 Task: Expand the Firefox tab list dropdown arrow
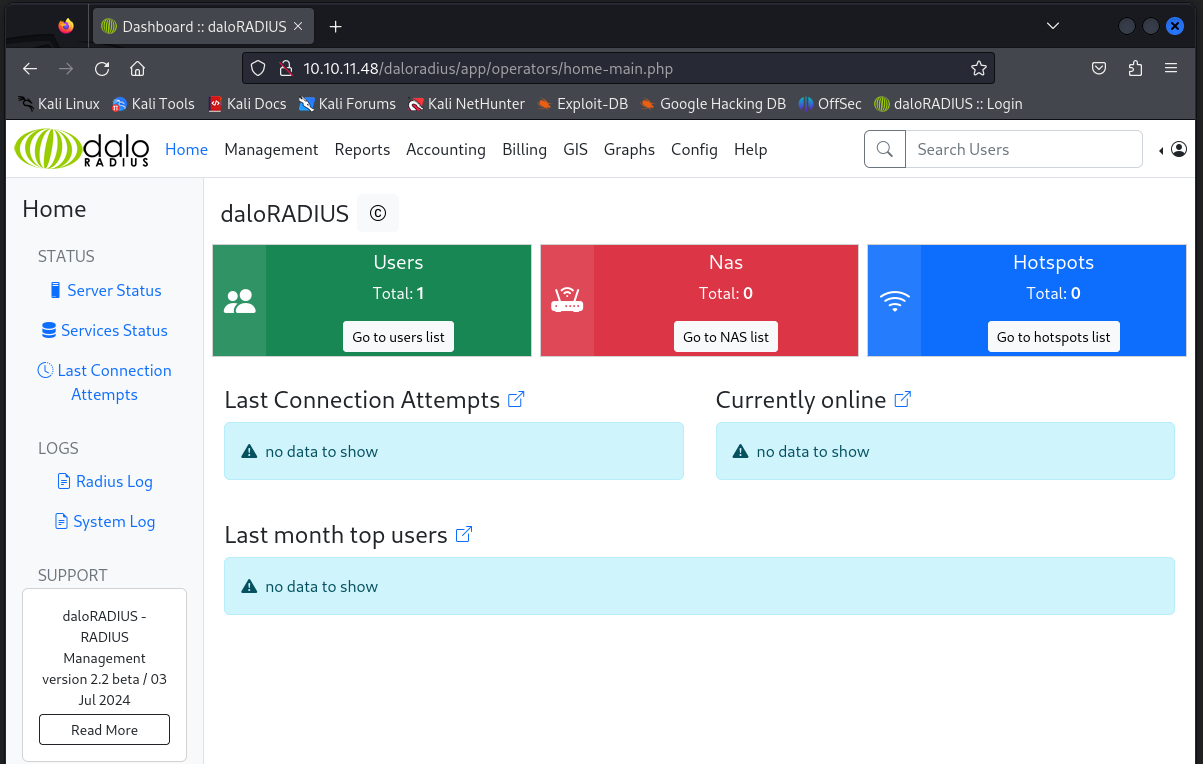(1053, 26)
